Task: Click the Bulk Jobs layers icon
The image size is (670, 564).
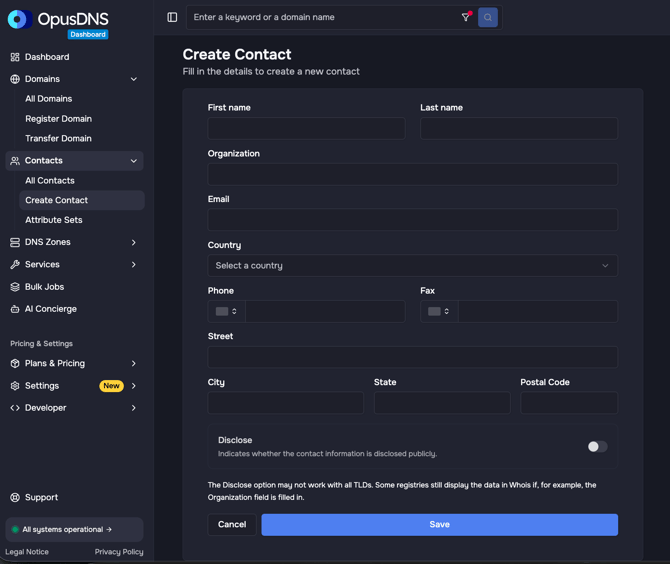Action: [15, 287]
